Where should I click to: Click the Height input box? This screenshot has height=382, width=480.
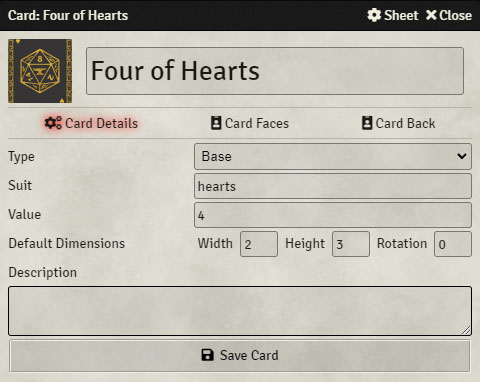click(351, 244)
